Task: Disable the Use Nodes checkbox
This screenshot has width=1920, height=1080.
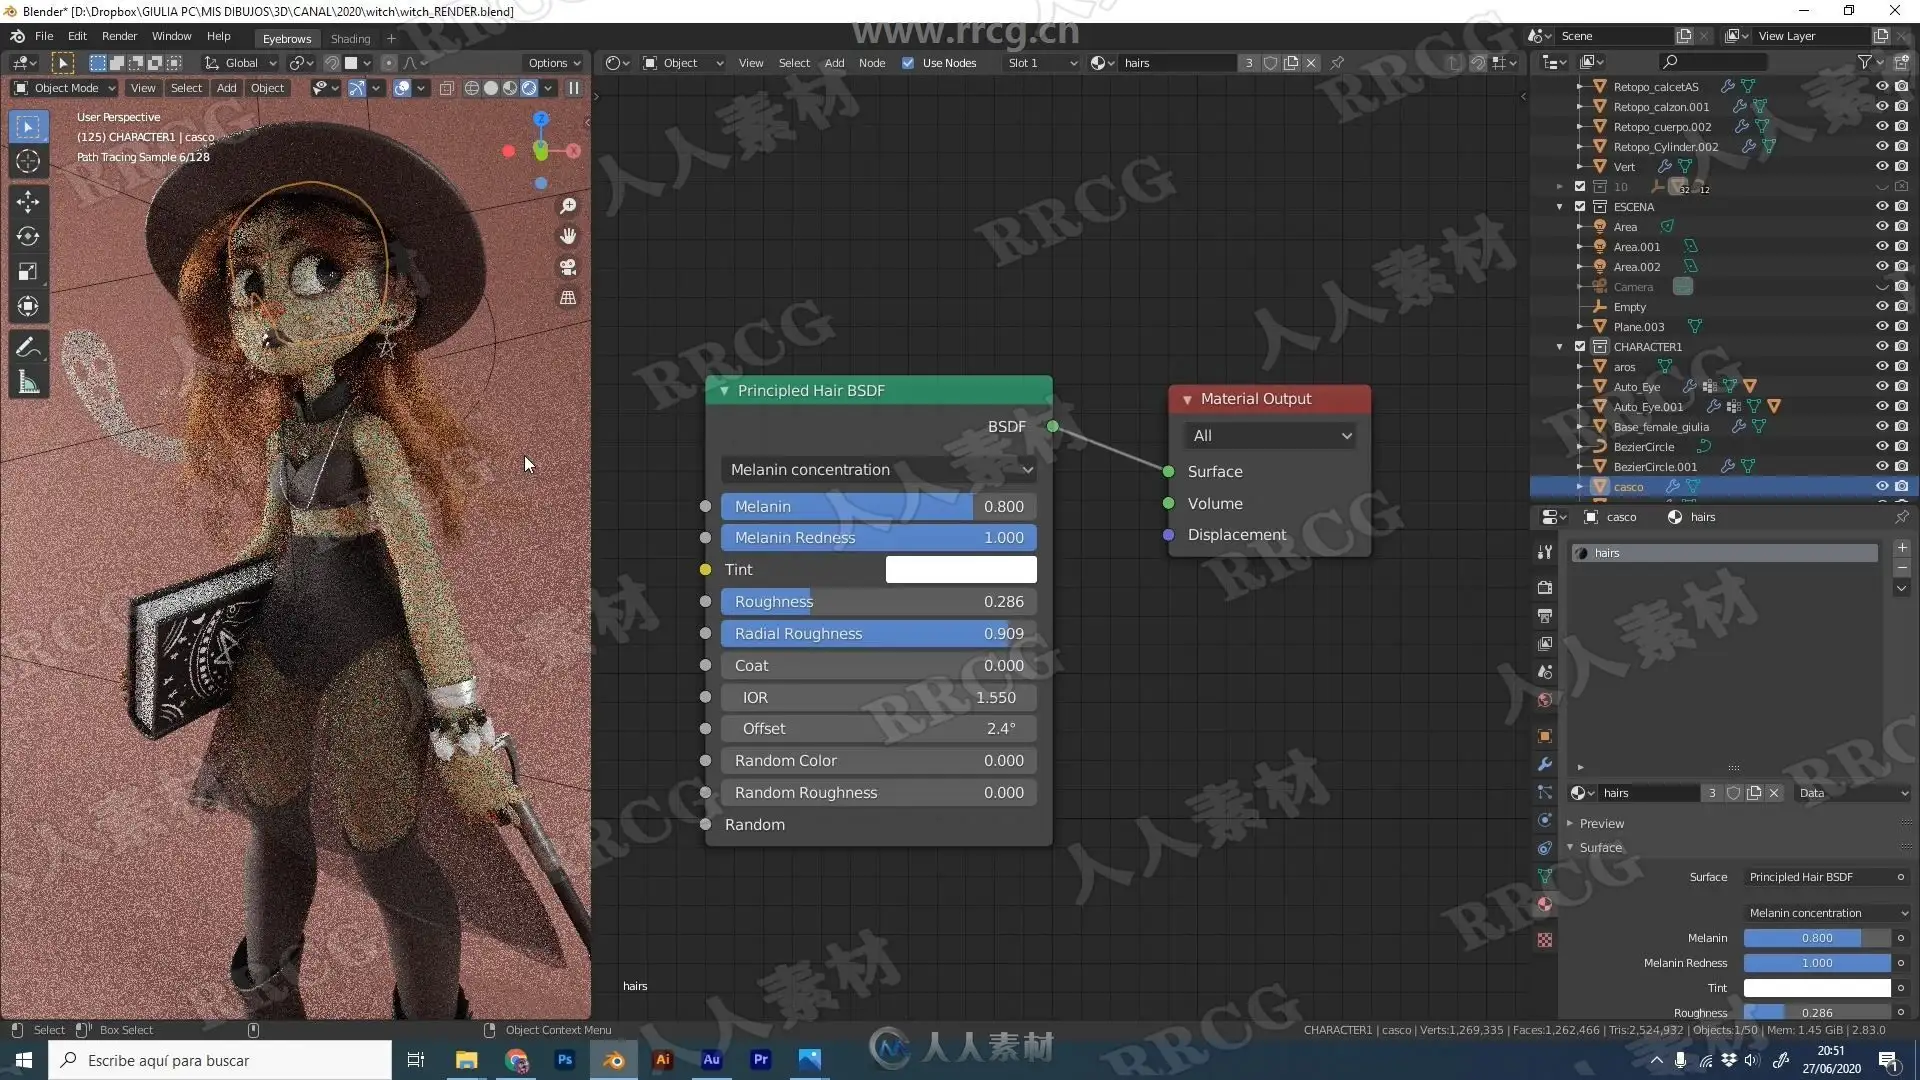Action: tap(908, 63)
